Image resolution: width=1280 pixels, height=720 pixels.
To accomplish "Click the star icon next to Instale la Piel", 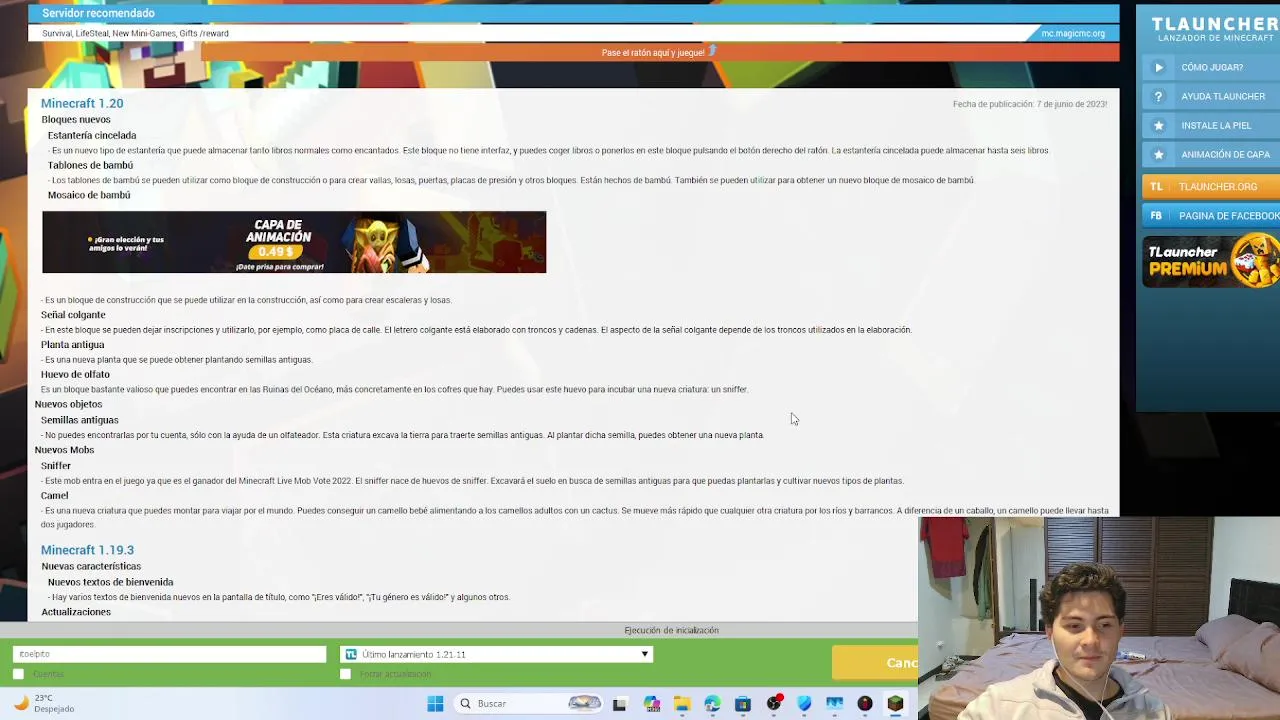I will 1158,126.
